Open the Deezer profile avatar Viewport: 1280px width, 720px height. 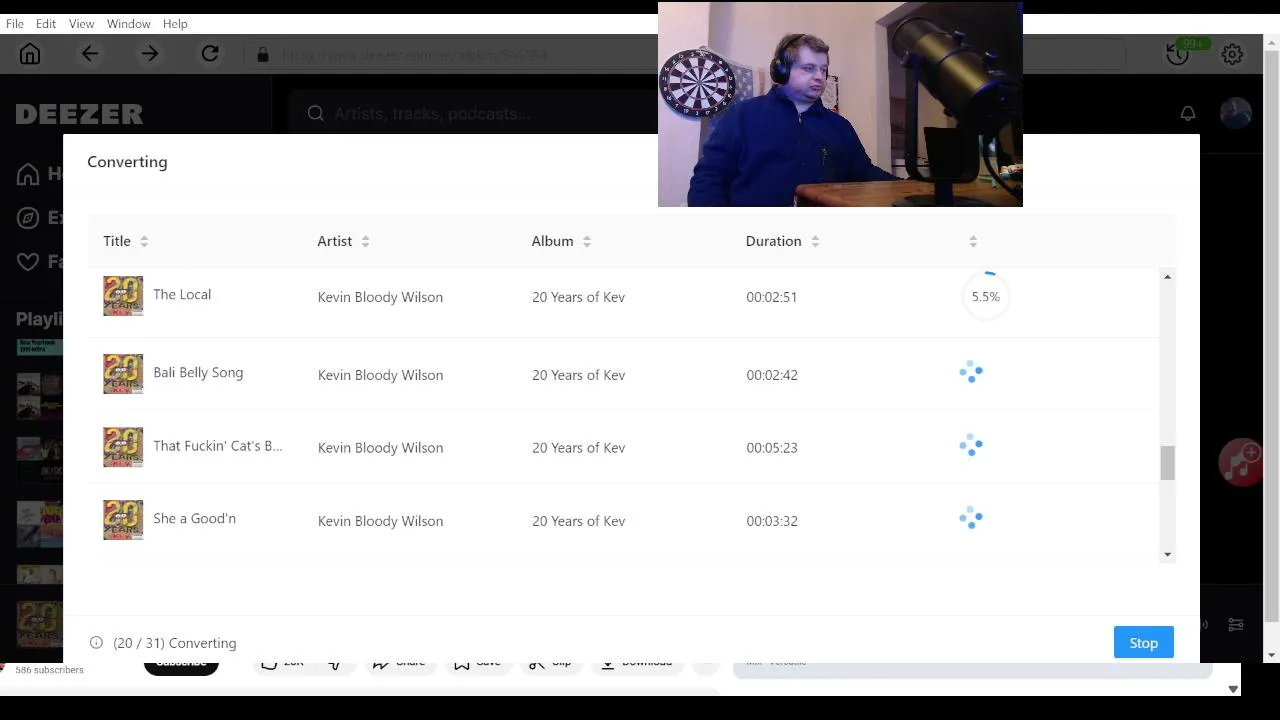(1236, 113)
